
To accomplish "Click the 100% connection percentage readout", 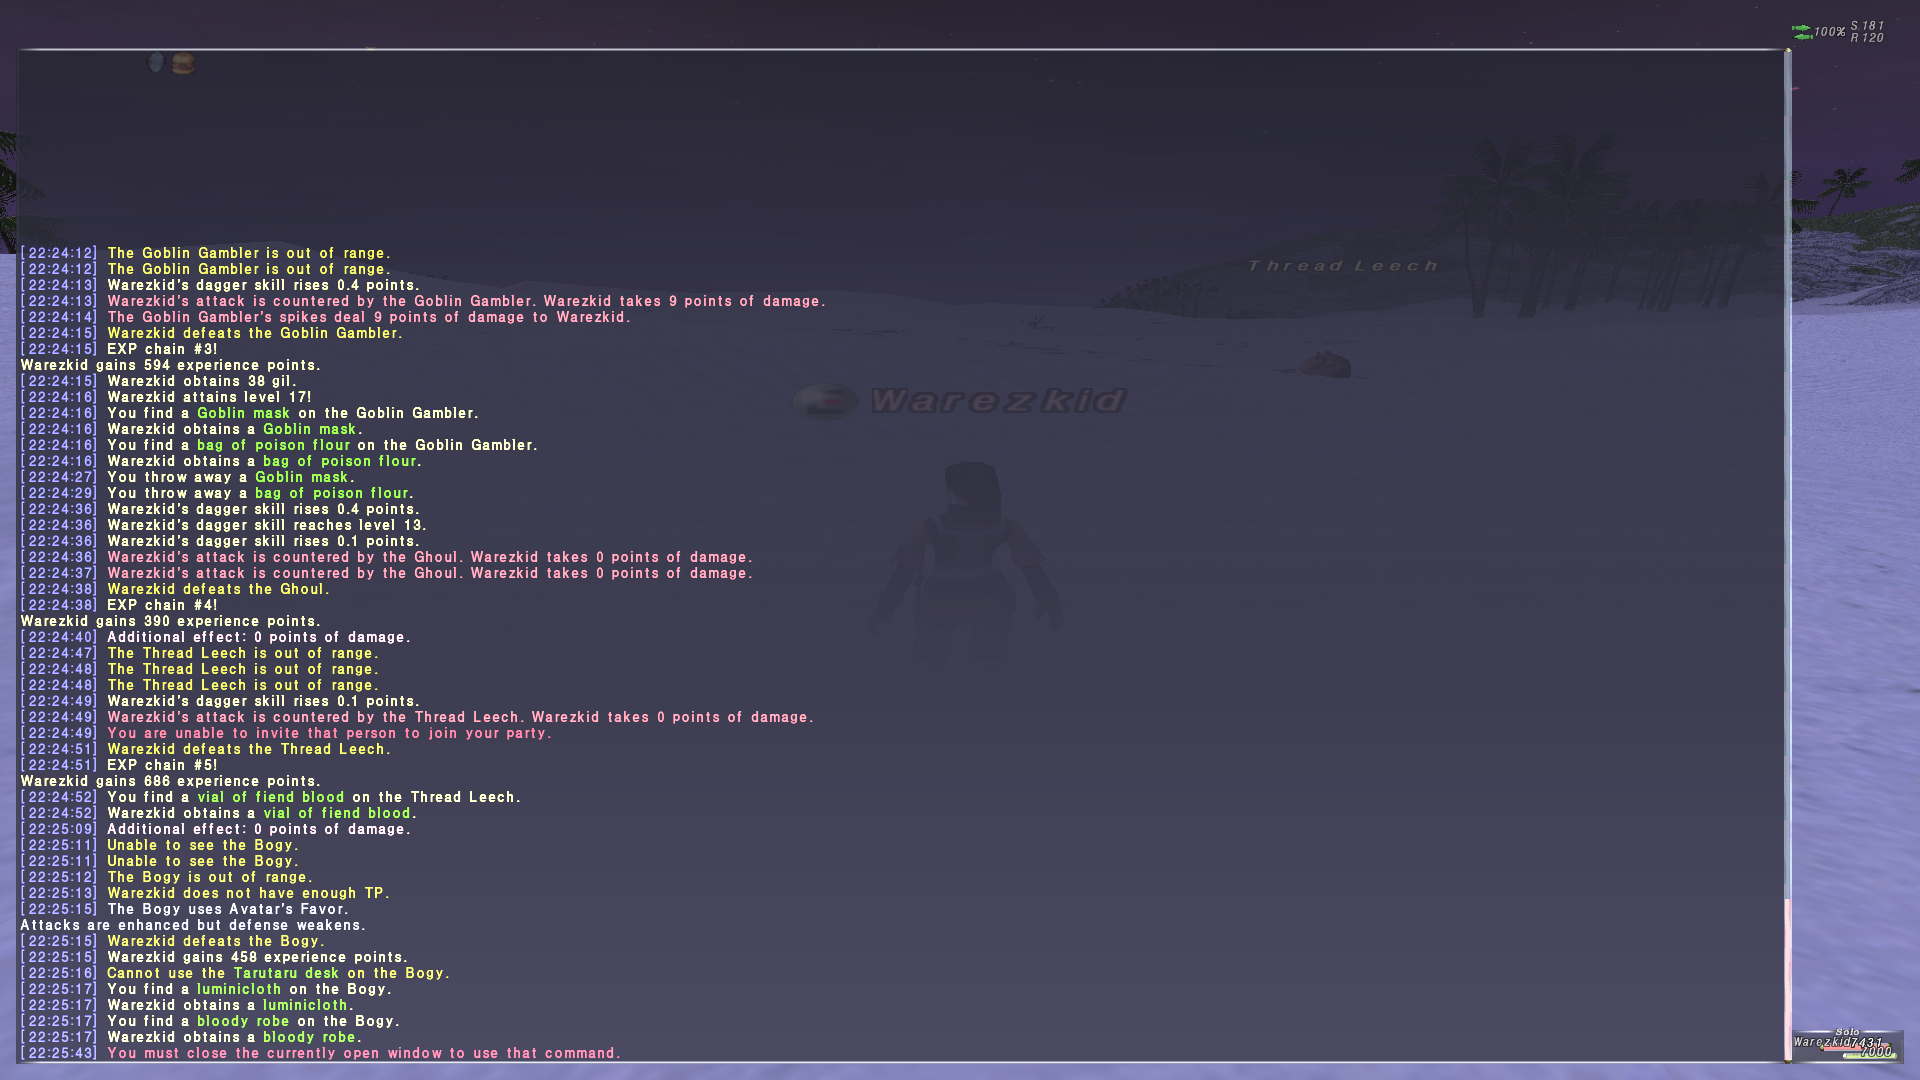I will click(x=1830, y=32).
